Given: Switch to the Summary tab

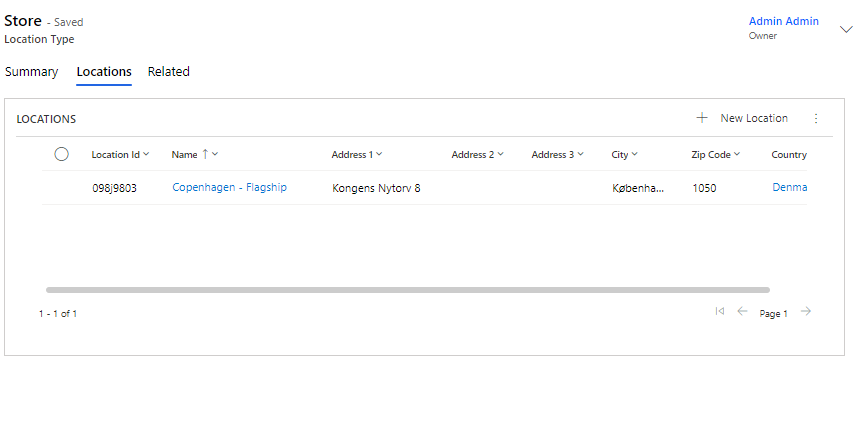Looking at the screenshot, I should coord(31,72).
